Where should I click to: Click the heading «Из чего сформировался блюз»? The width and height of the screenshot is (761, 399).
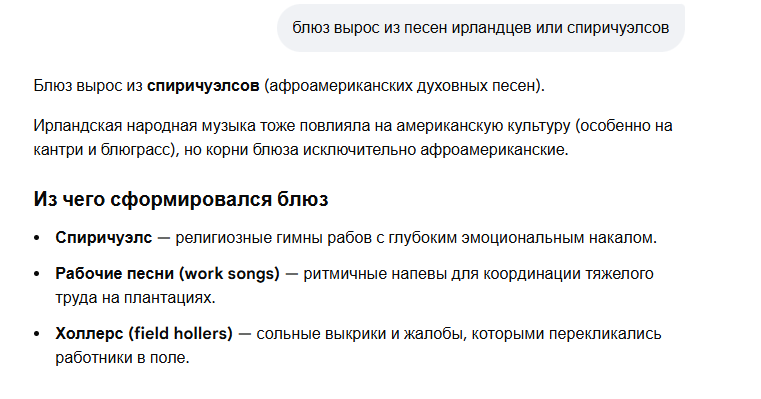(181, 200)
